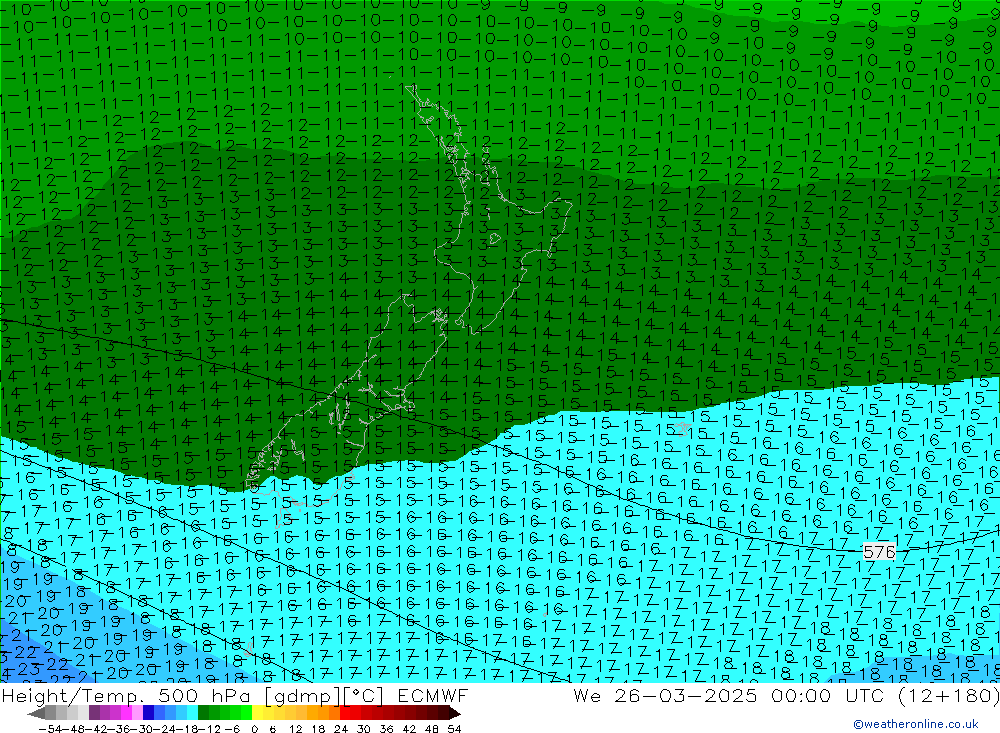The image size is (1000, 733).
Task: Click the ECMWF model label
Action: [432, 695]
